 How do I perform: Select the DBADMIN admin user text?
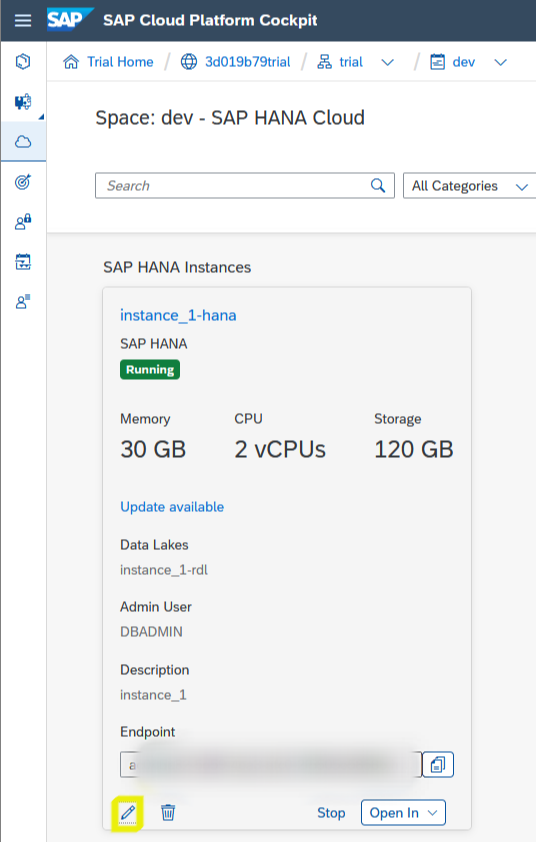[x=151, y=632]
